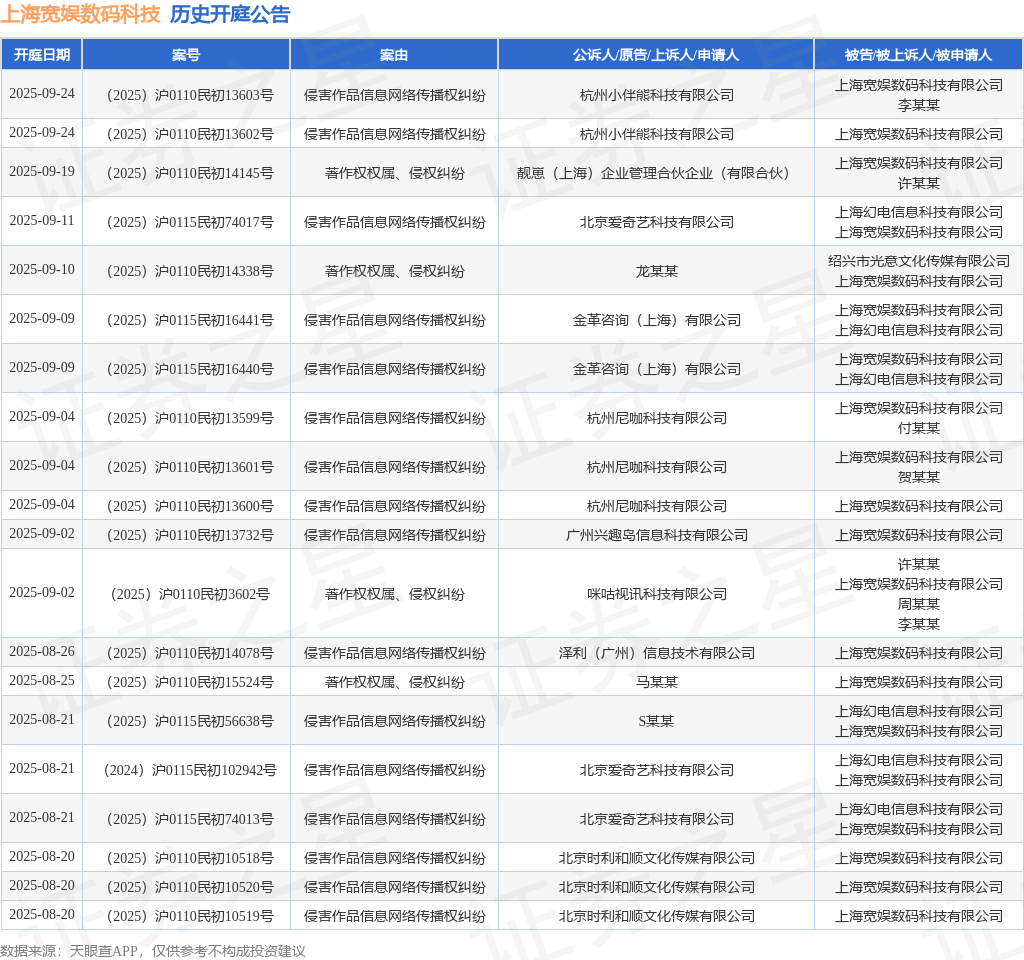Click the 数据来源 天眼查APP footer note
Image resolution: width=1024 pixels, height=960 pixels.
[153, 951]
